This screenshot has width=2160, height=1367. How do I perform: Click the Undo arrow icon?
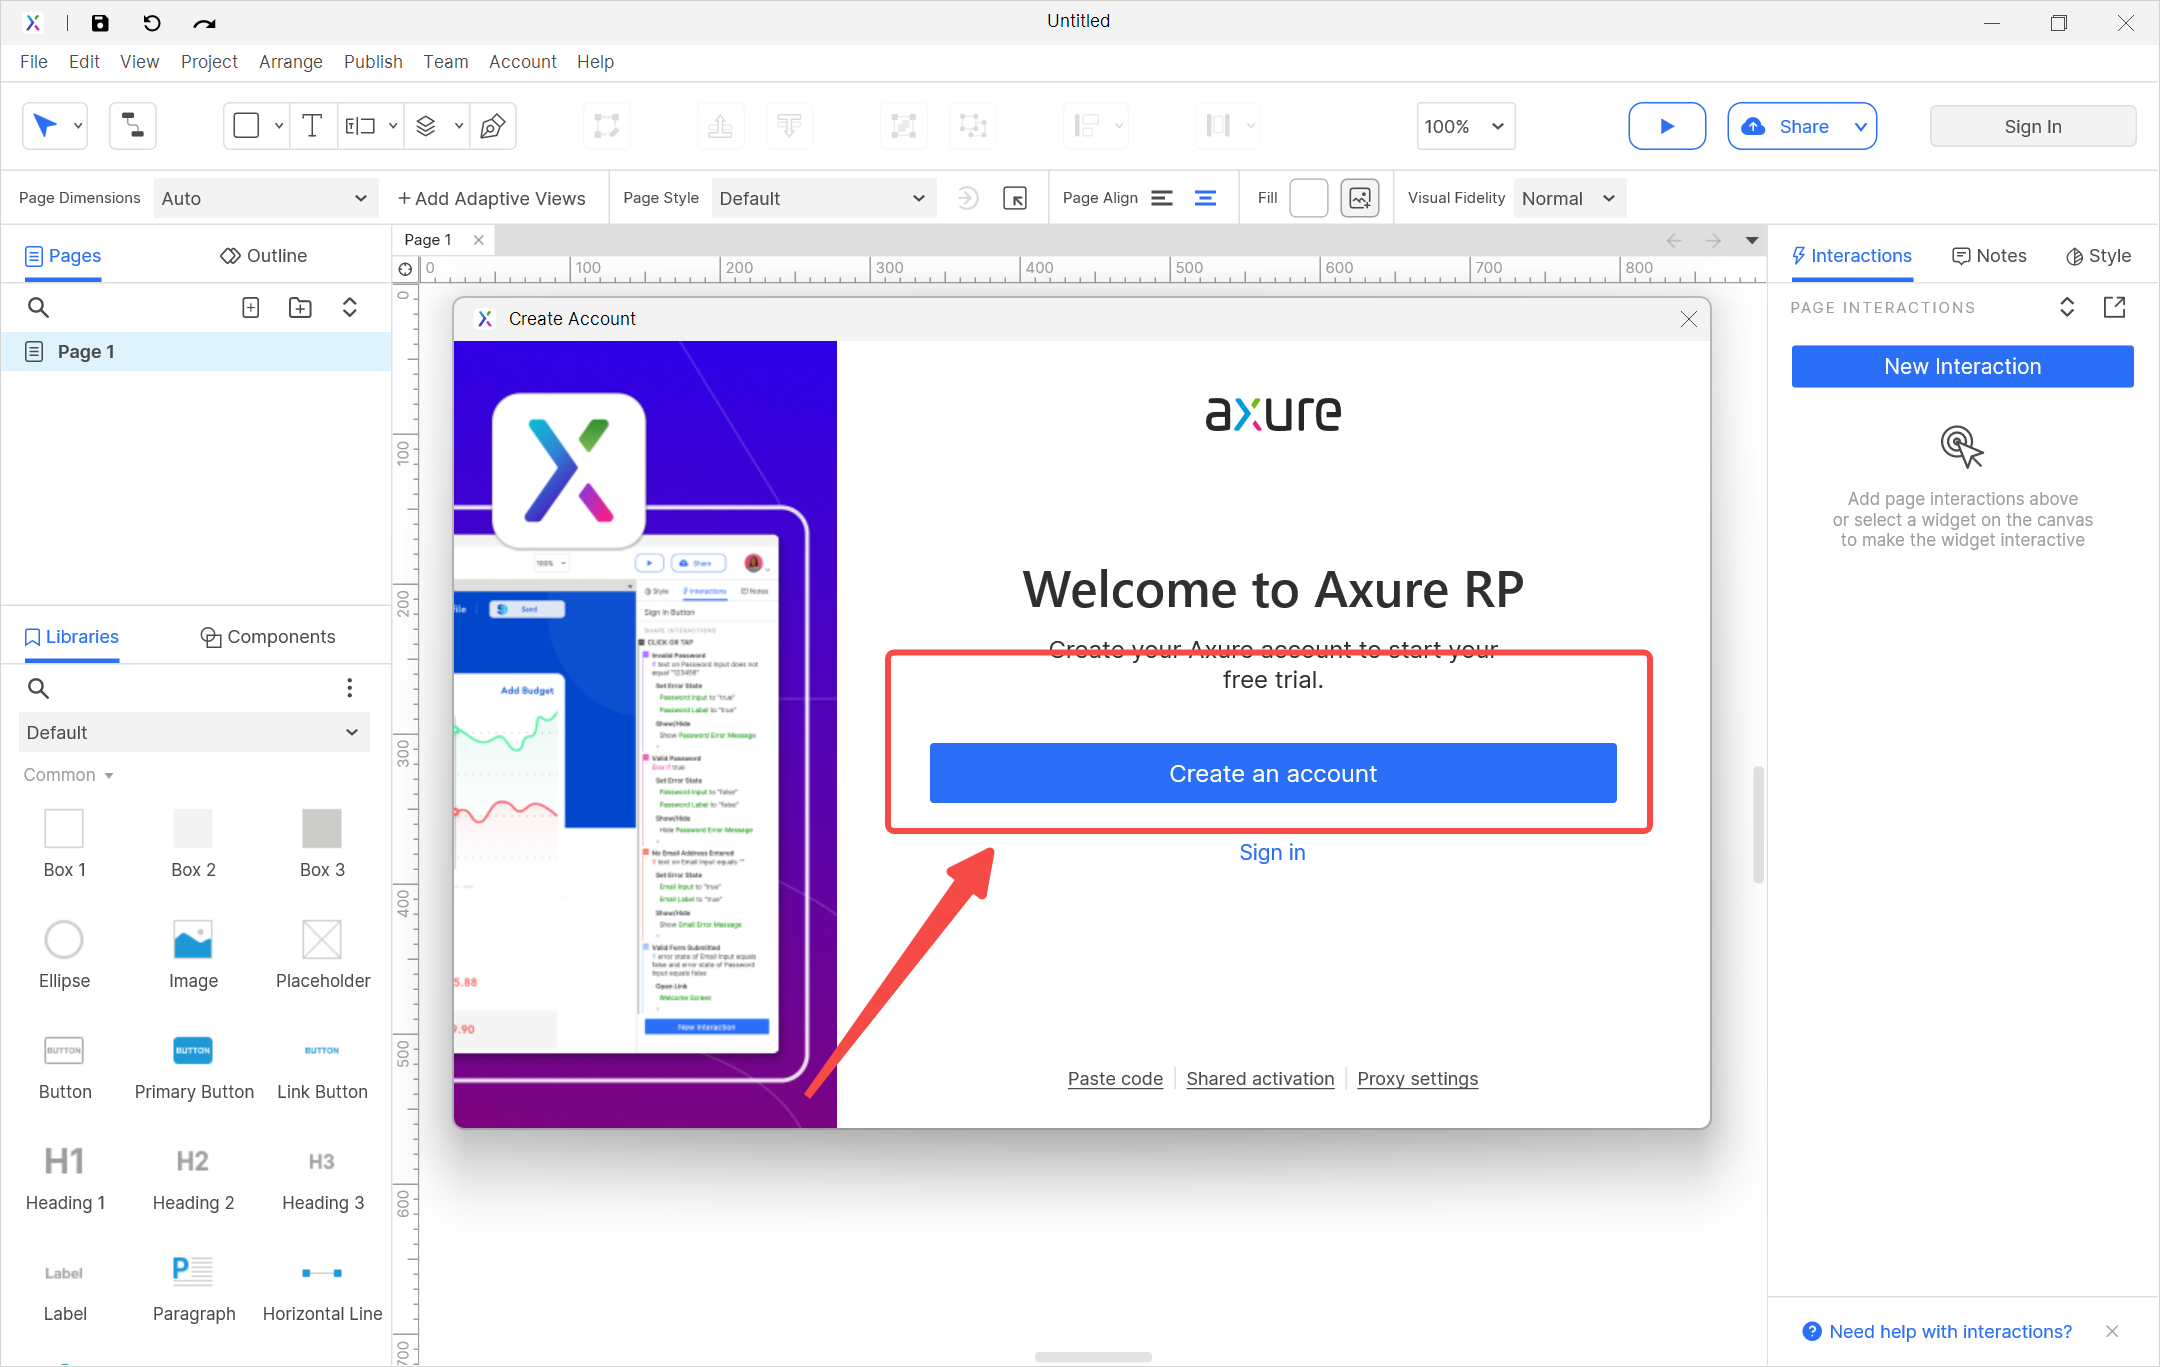[152, 23]
